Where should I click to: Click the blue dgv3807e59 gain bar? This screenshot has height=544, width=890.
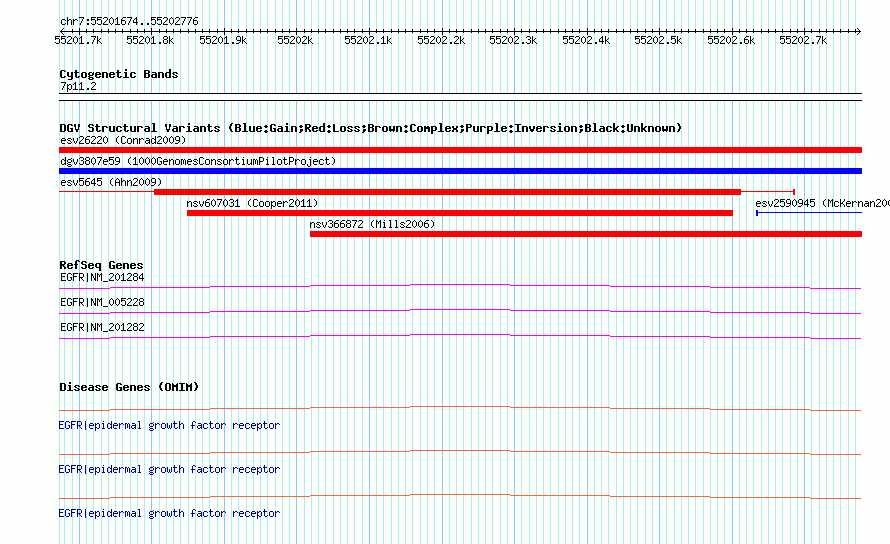point(460,171)
